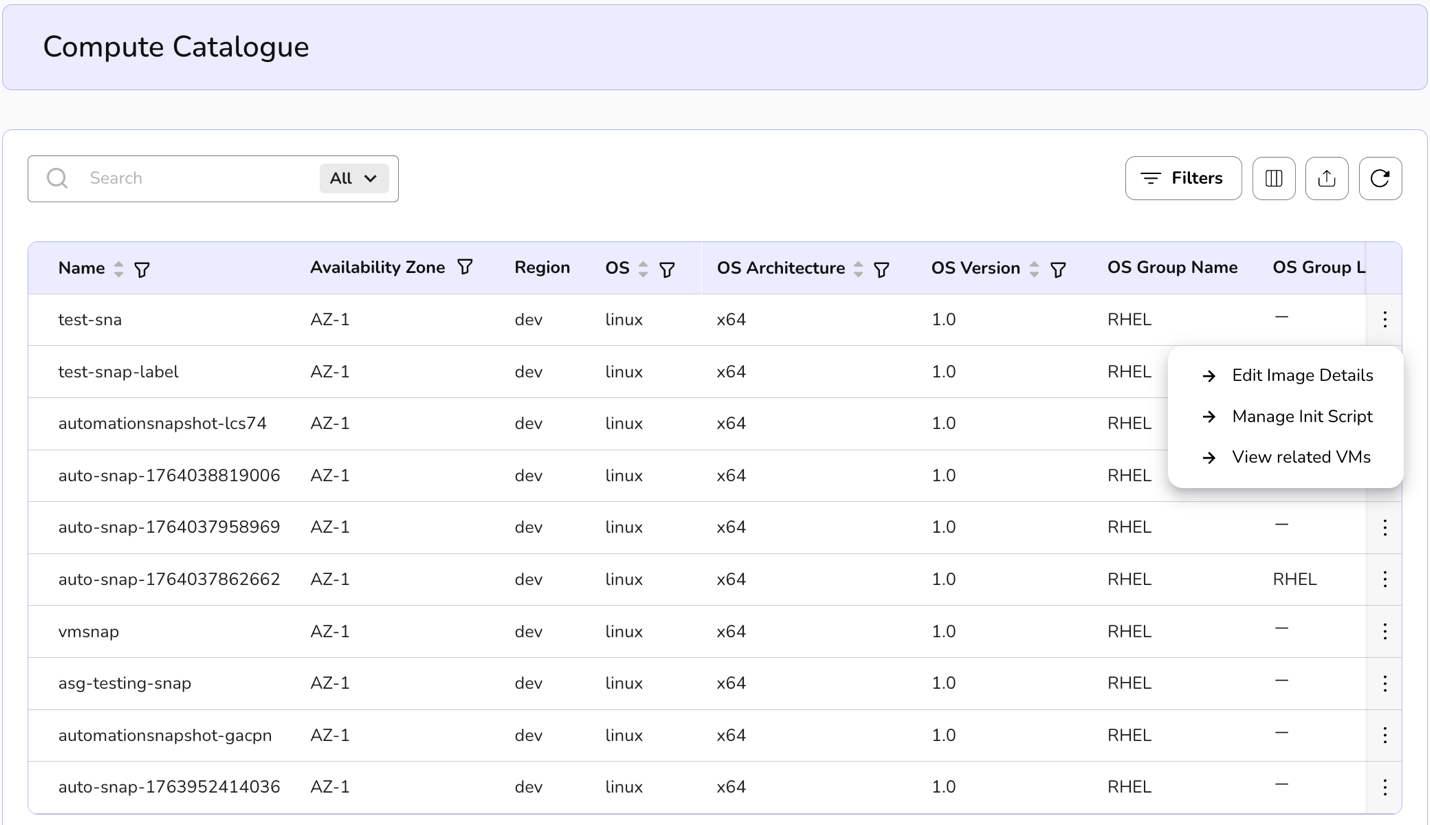
Task: Choose Manage Init Script menu option
Action: [x=1301, y=416]
